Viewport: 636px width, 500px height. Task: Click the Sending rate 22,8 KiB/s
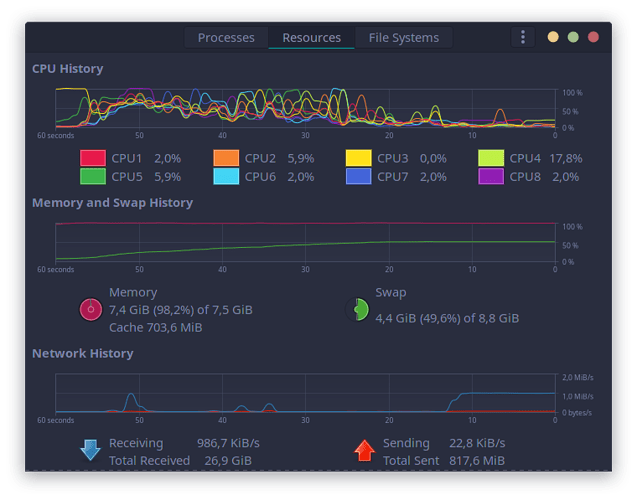coord(477,443)
